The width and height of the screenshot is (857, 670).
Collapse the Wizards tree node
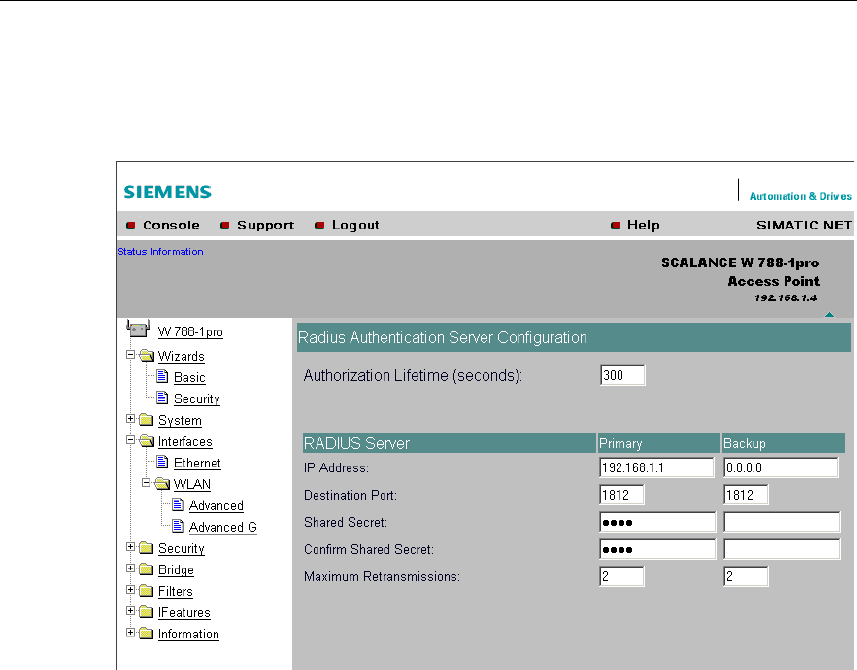(130, 355)
